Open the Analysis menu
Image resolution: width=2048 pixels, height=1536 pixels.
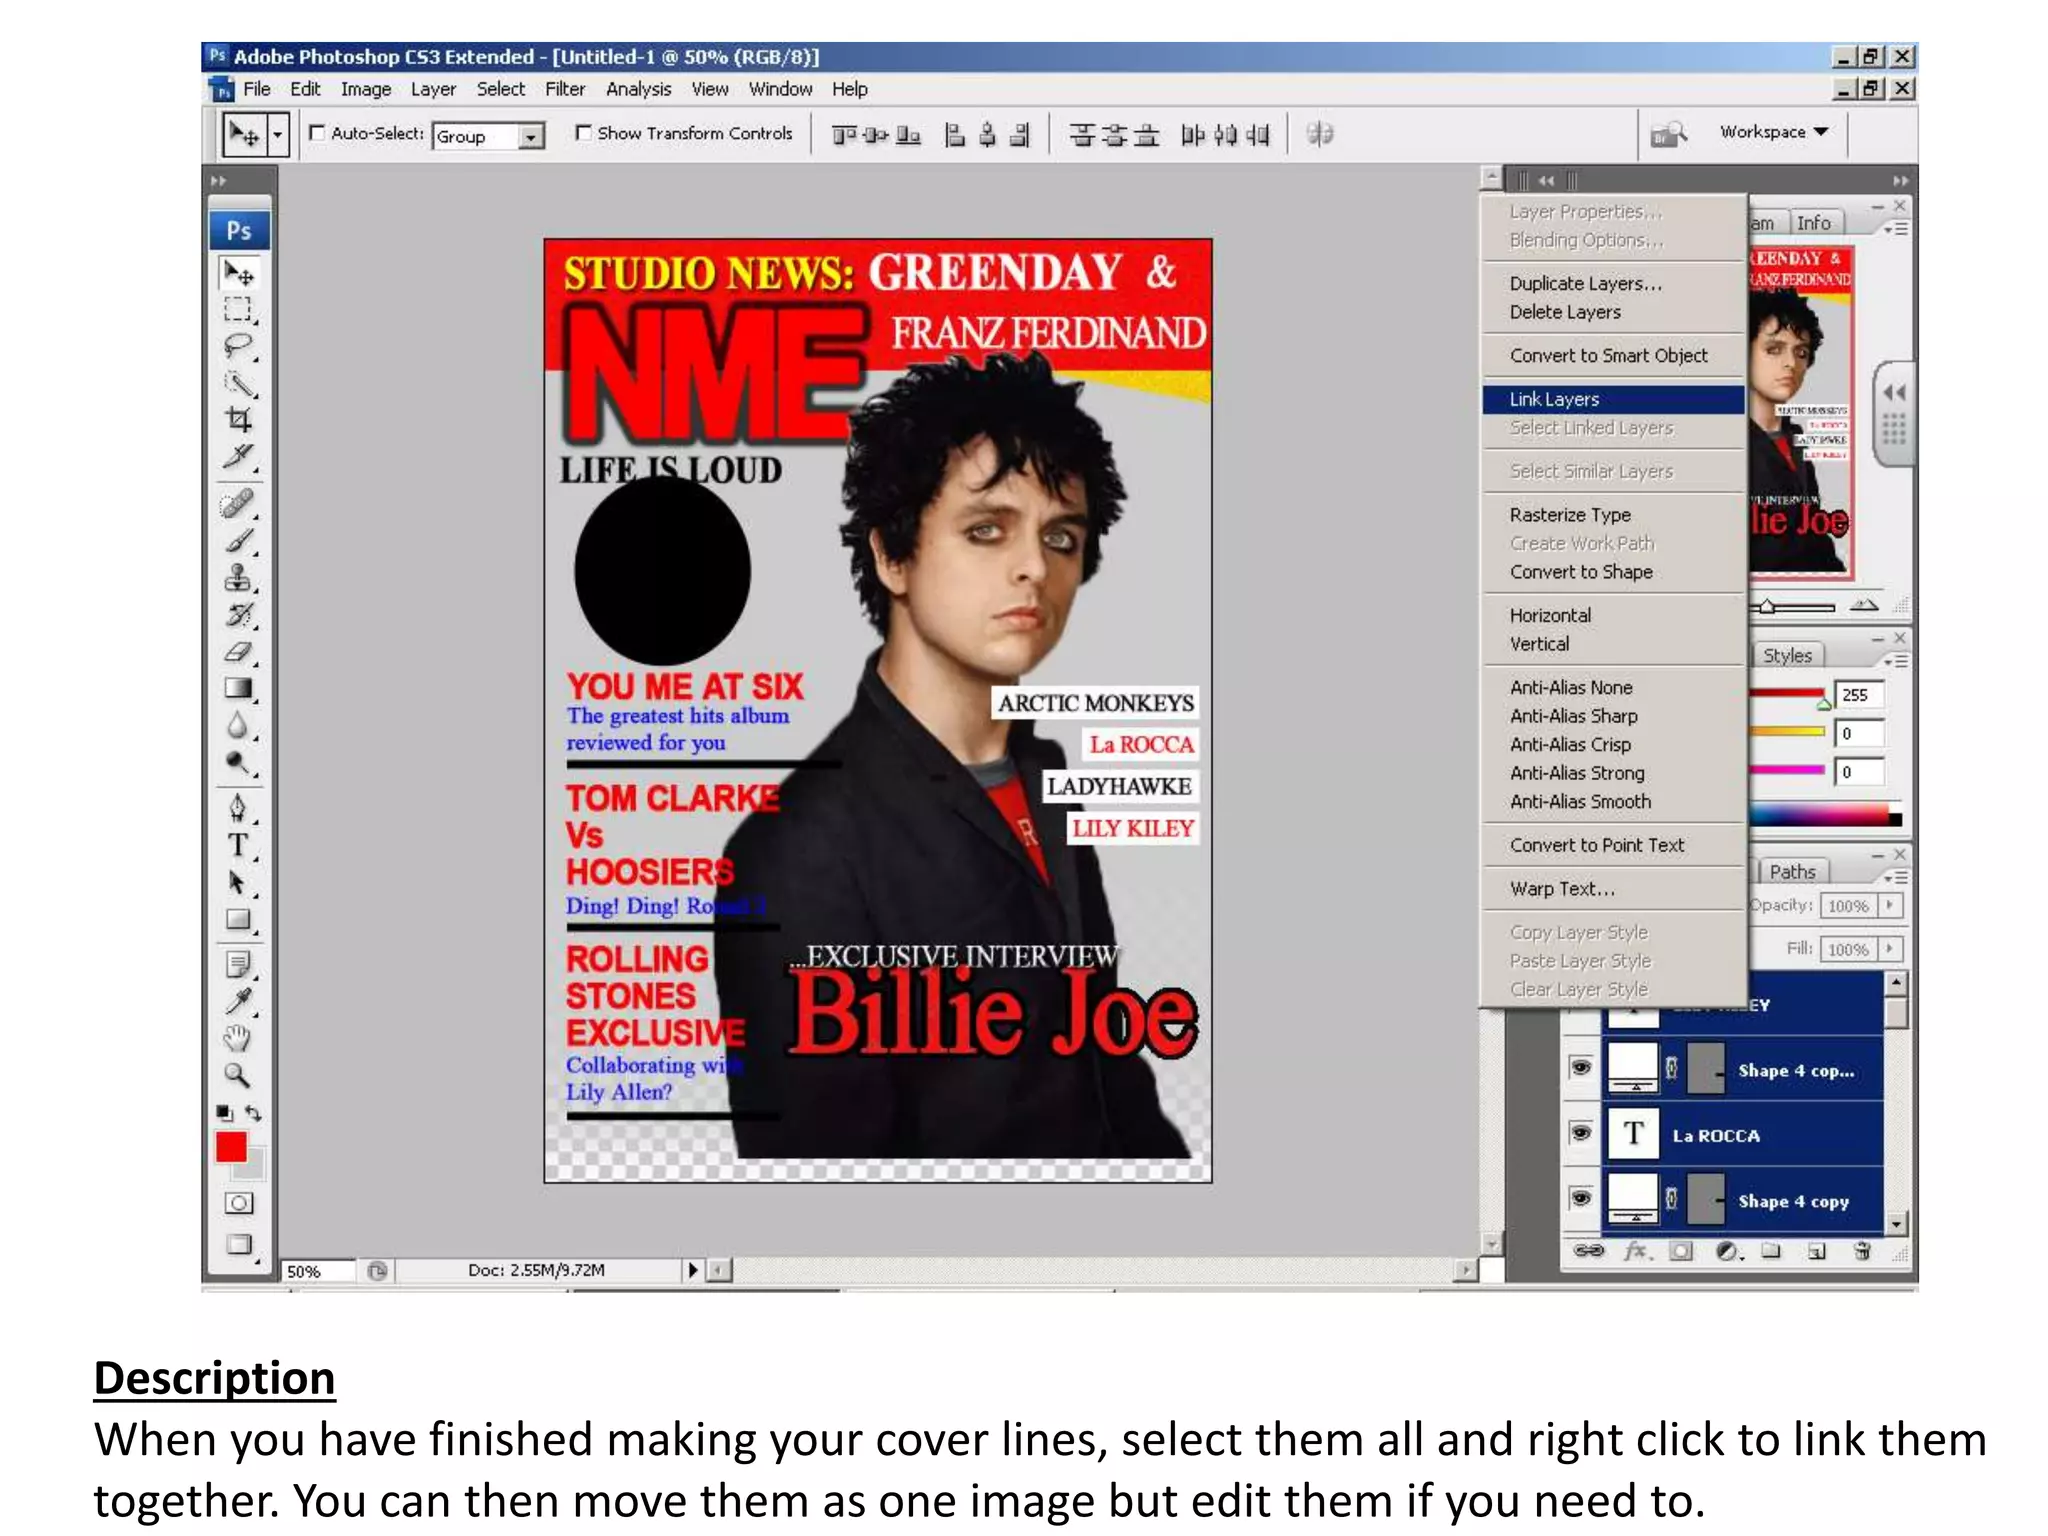click(x=638, y=89)
